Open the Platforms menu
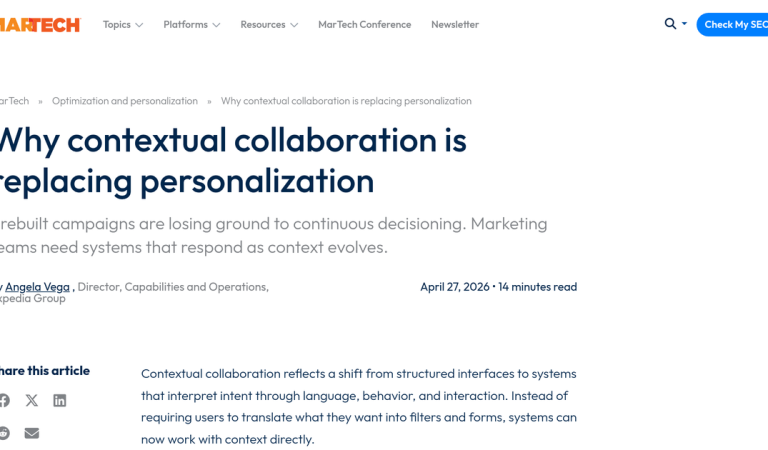Image resolution: width=768 pixels, height=450 pixels. click(186, 24)
